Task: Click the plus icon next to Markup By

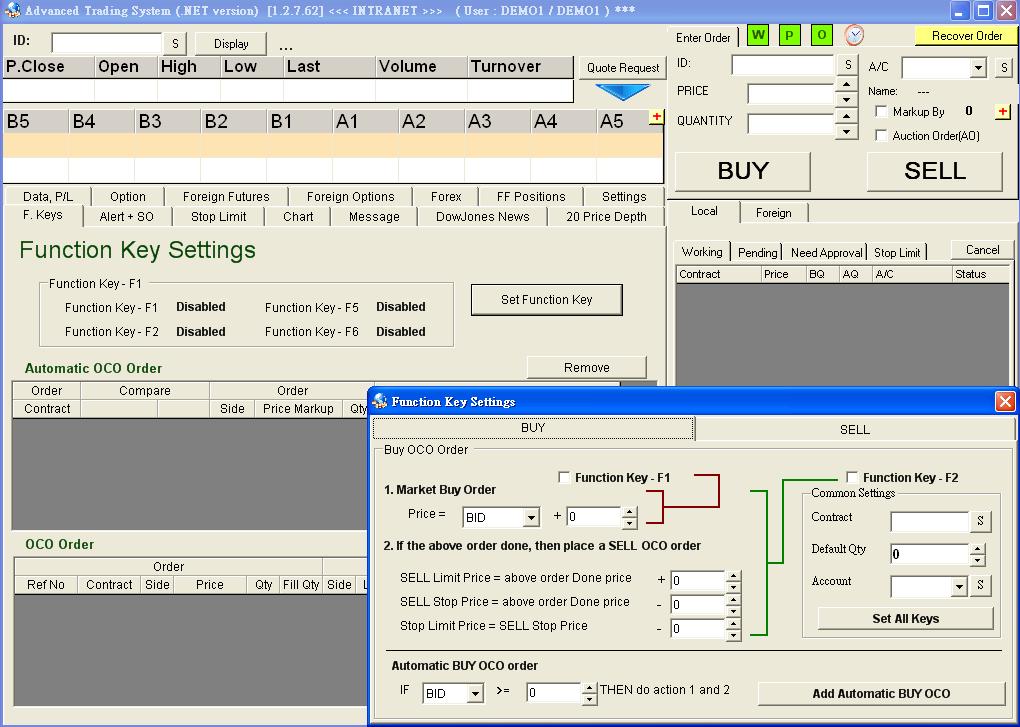Action: [x=1002, y=111]
